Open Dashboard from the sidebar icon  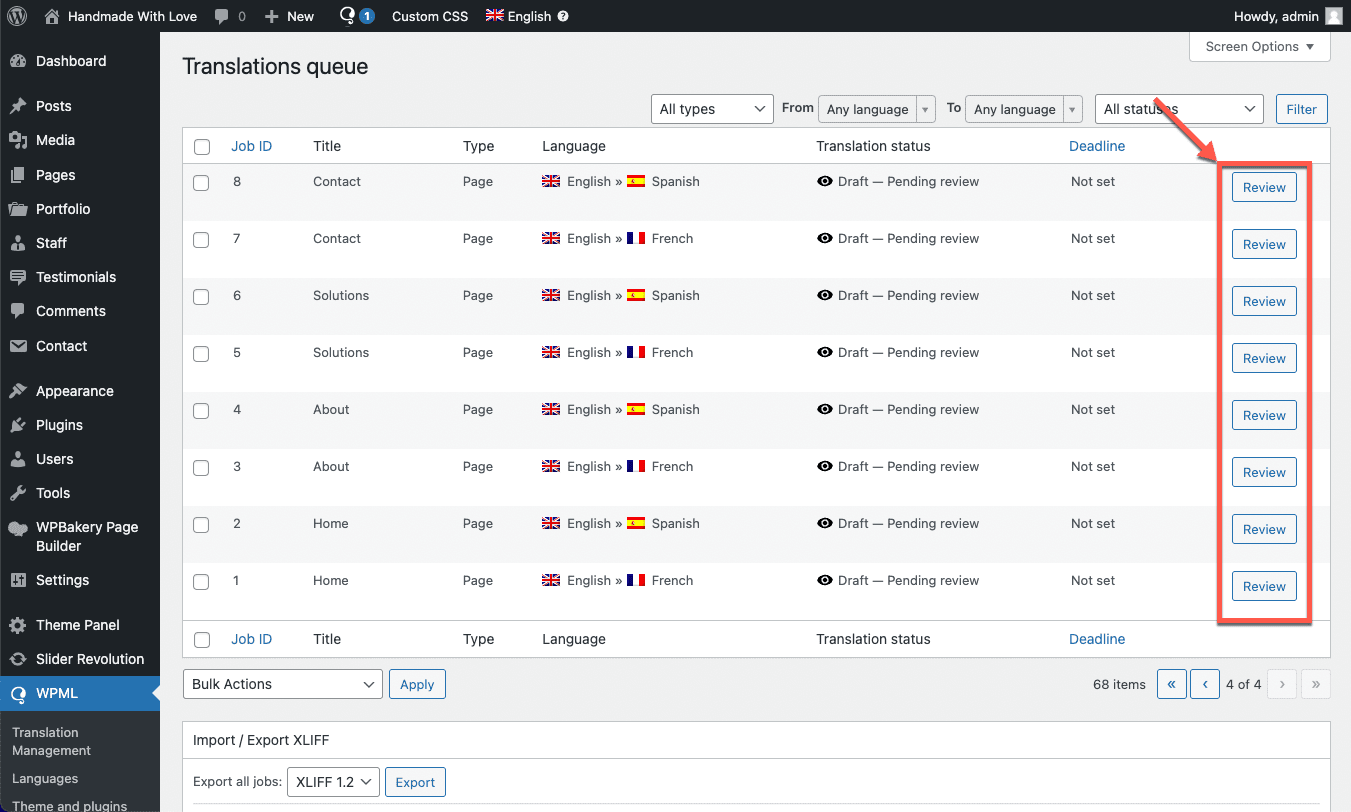[18, 61]
